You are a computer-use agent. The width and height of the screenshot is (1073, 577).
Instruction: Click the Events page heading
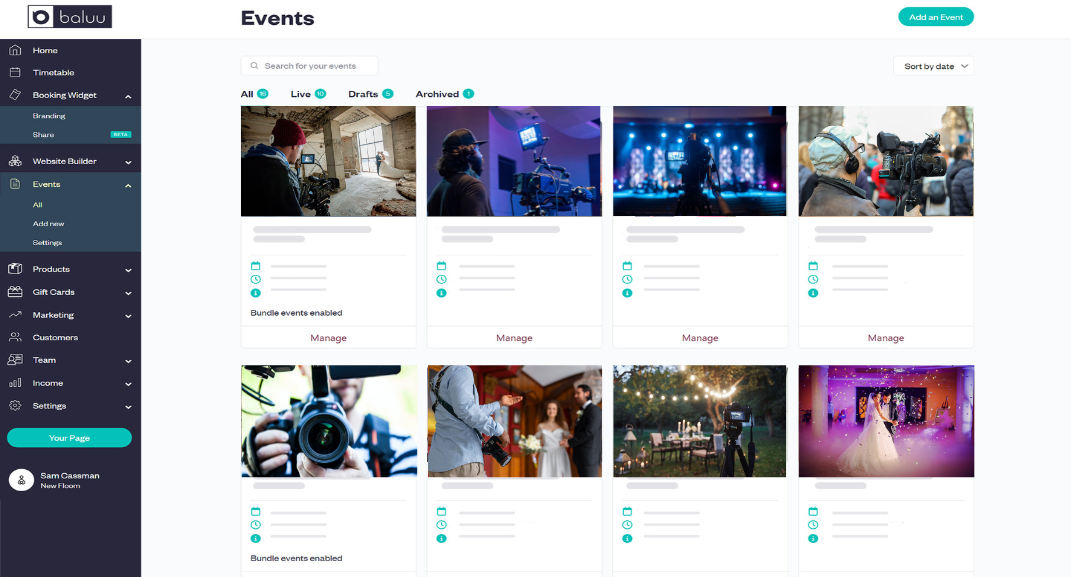click(x=277, y=18)
